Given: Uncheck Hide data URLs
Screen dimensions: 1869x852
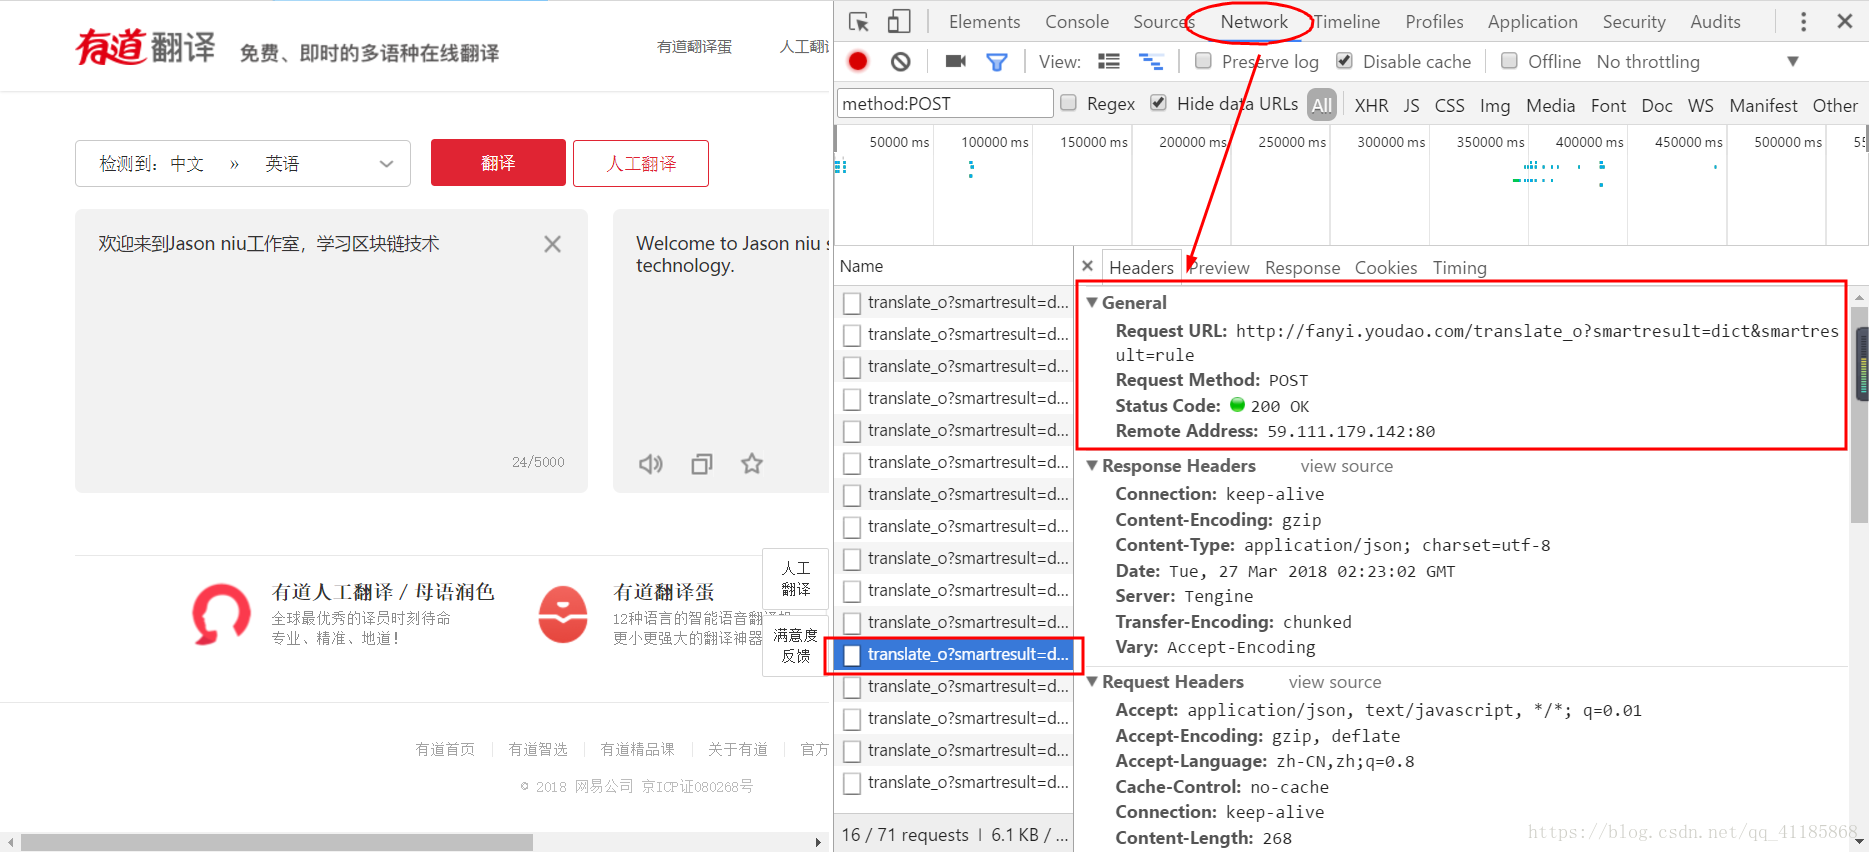Looking at the screenshot, I should click(1158, 103).
